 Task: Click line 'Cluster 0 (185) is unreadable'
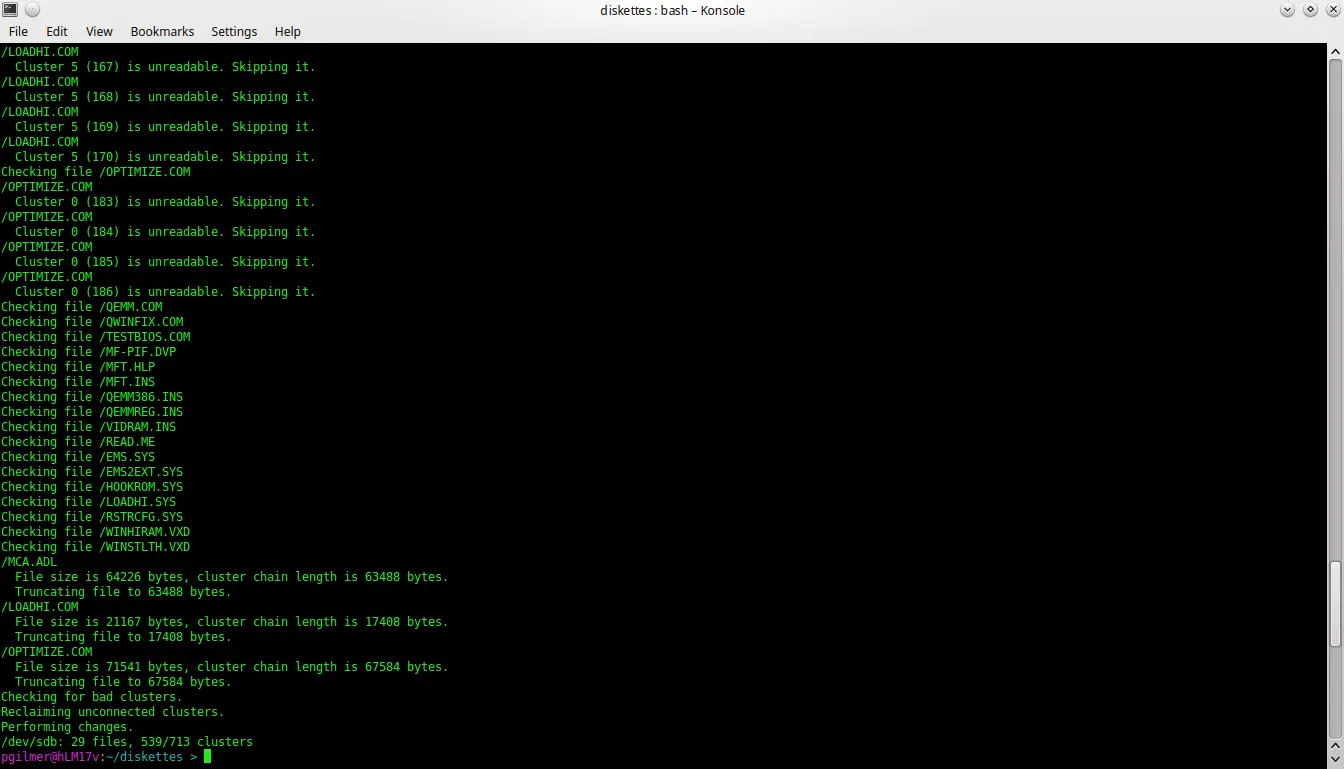point(165,262)
